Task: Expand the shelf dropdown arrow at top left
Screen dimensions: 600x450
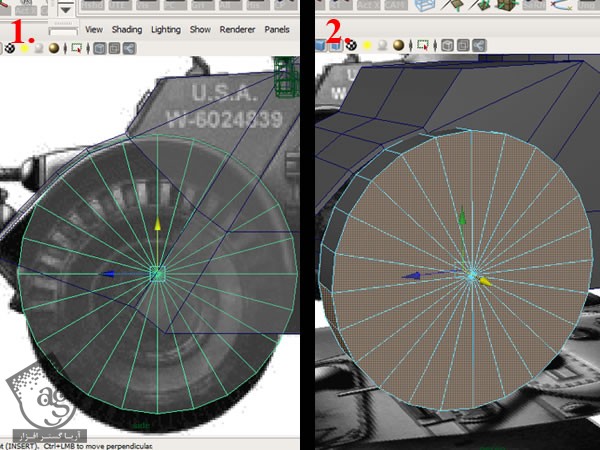Action: pos(65,8)
